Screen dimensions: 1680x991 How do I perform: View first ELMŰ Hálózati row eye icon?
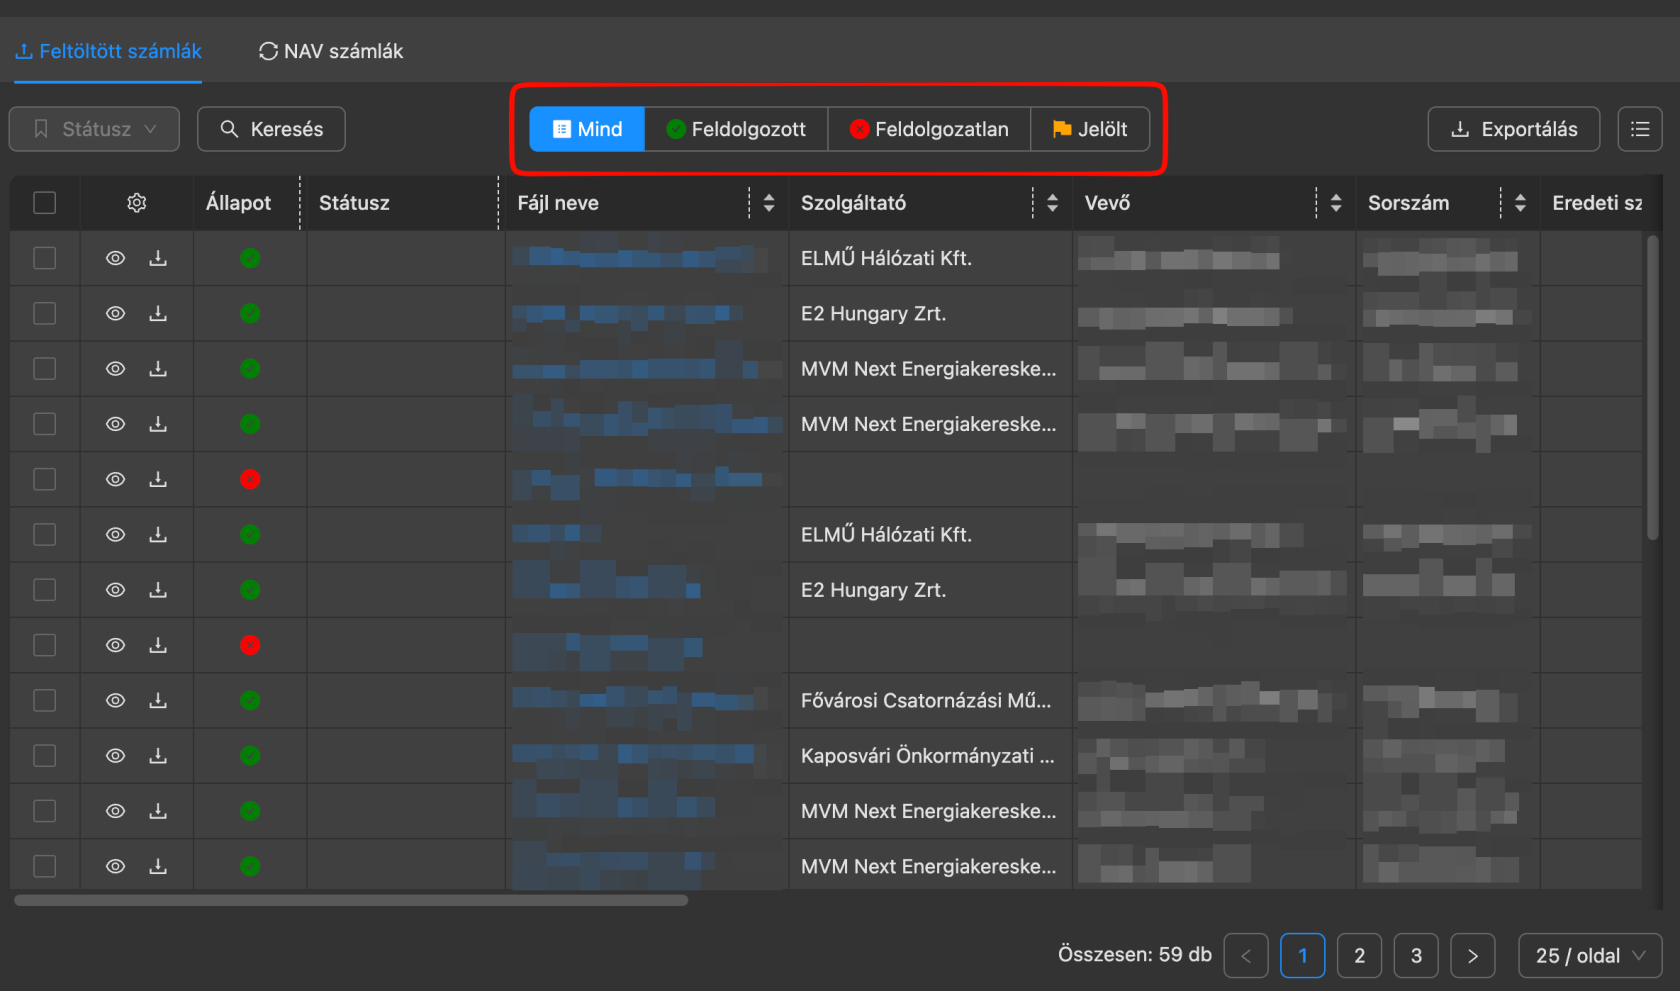pyautogui.click(x=116, y=258)
